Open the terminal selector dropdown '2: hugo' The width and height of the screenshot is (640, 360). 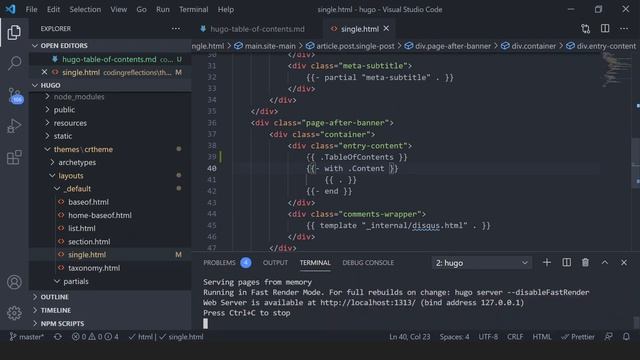coord(481,263)
